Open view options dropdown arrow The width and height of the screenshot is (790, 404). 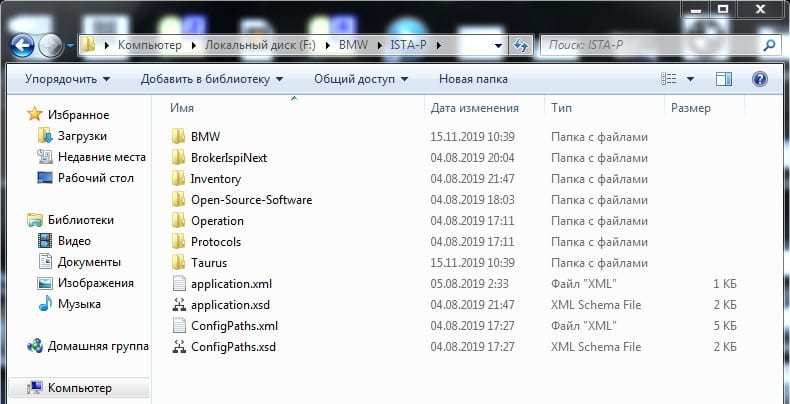click(x=690, y=79)
